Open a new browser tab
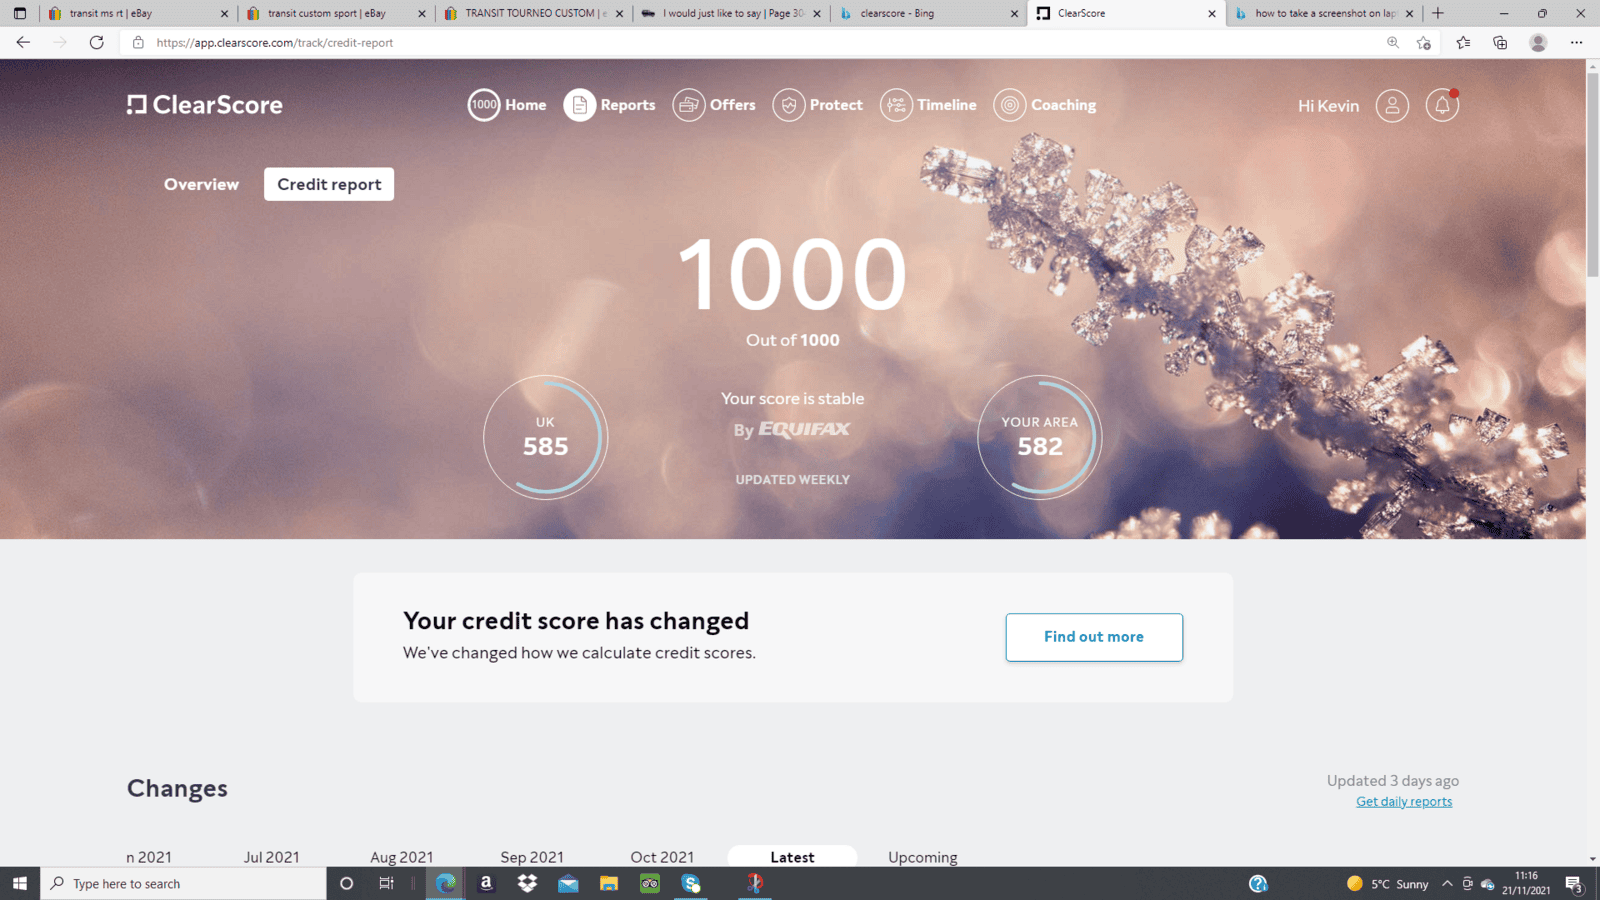The height and width of the screenshot is (900, 1600). (1438, 13)
